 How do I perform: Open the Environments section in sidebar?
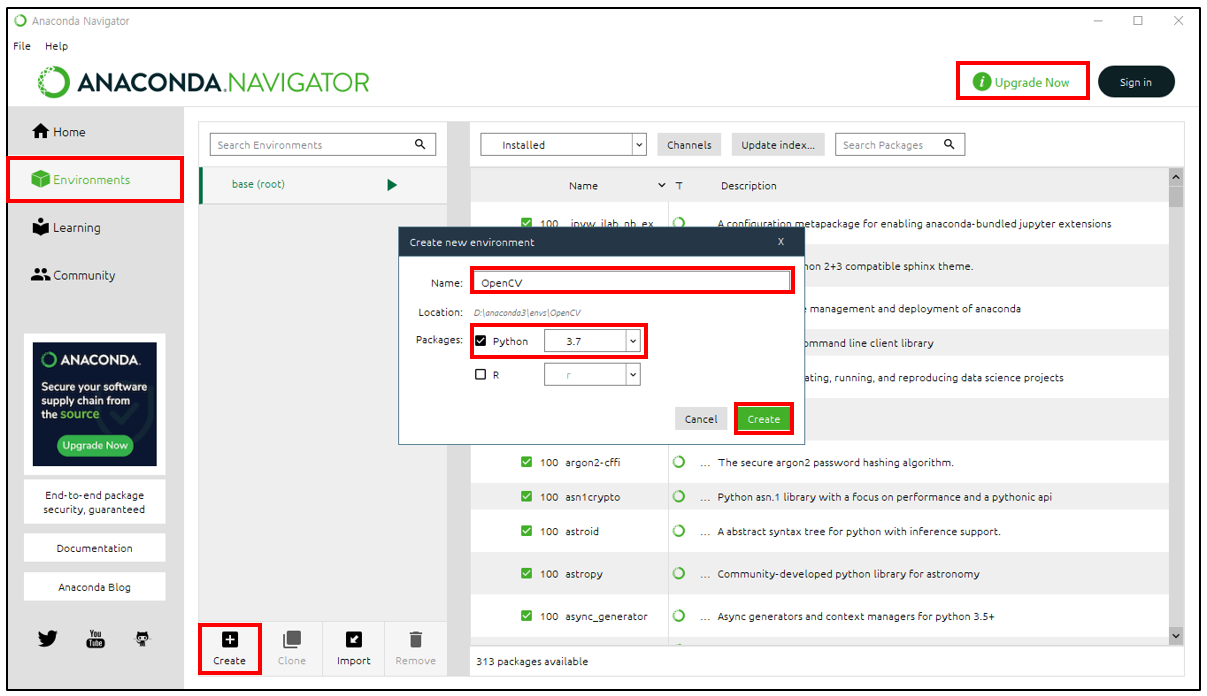pyautogui.click(x=96, y=180)
